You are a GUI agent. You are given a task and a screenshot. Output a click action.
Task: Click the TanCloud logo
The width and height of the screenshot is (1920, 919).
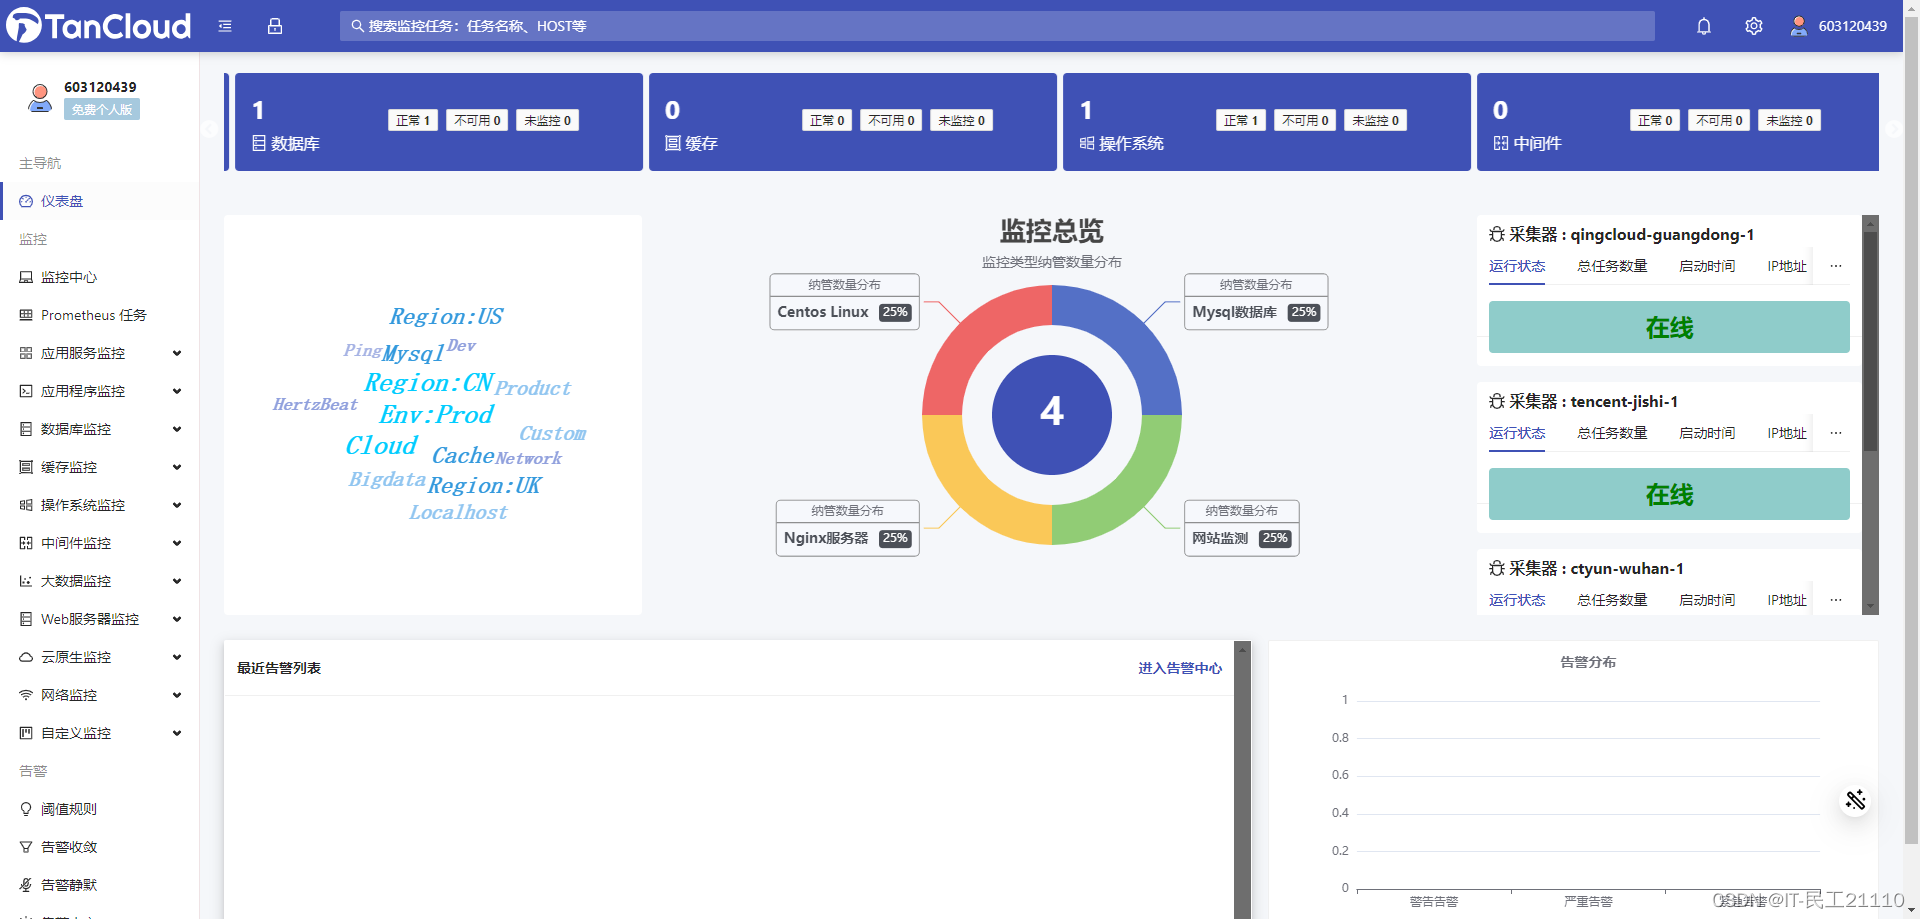(98, 26)
